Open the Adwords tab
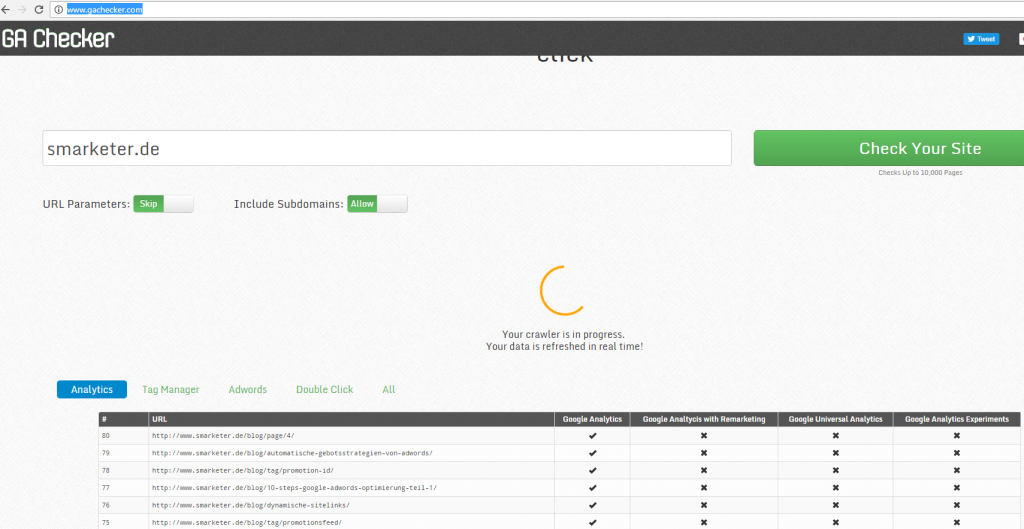The width and height of the screenshot is (1024, 529). tap(248, 389)
